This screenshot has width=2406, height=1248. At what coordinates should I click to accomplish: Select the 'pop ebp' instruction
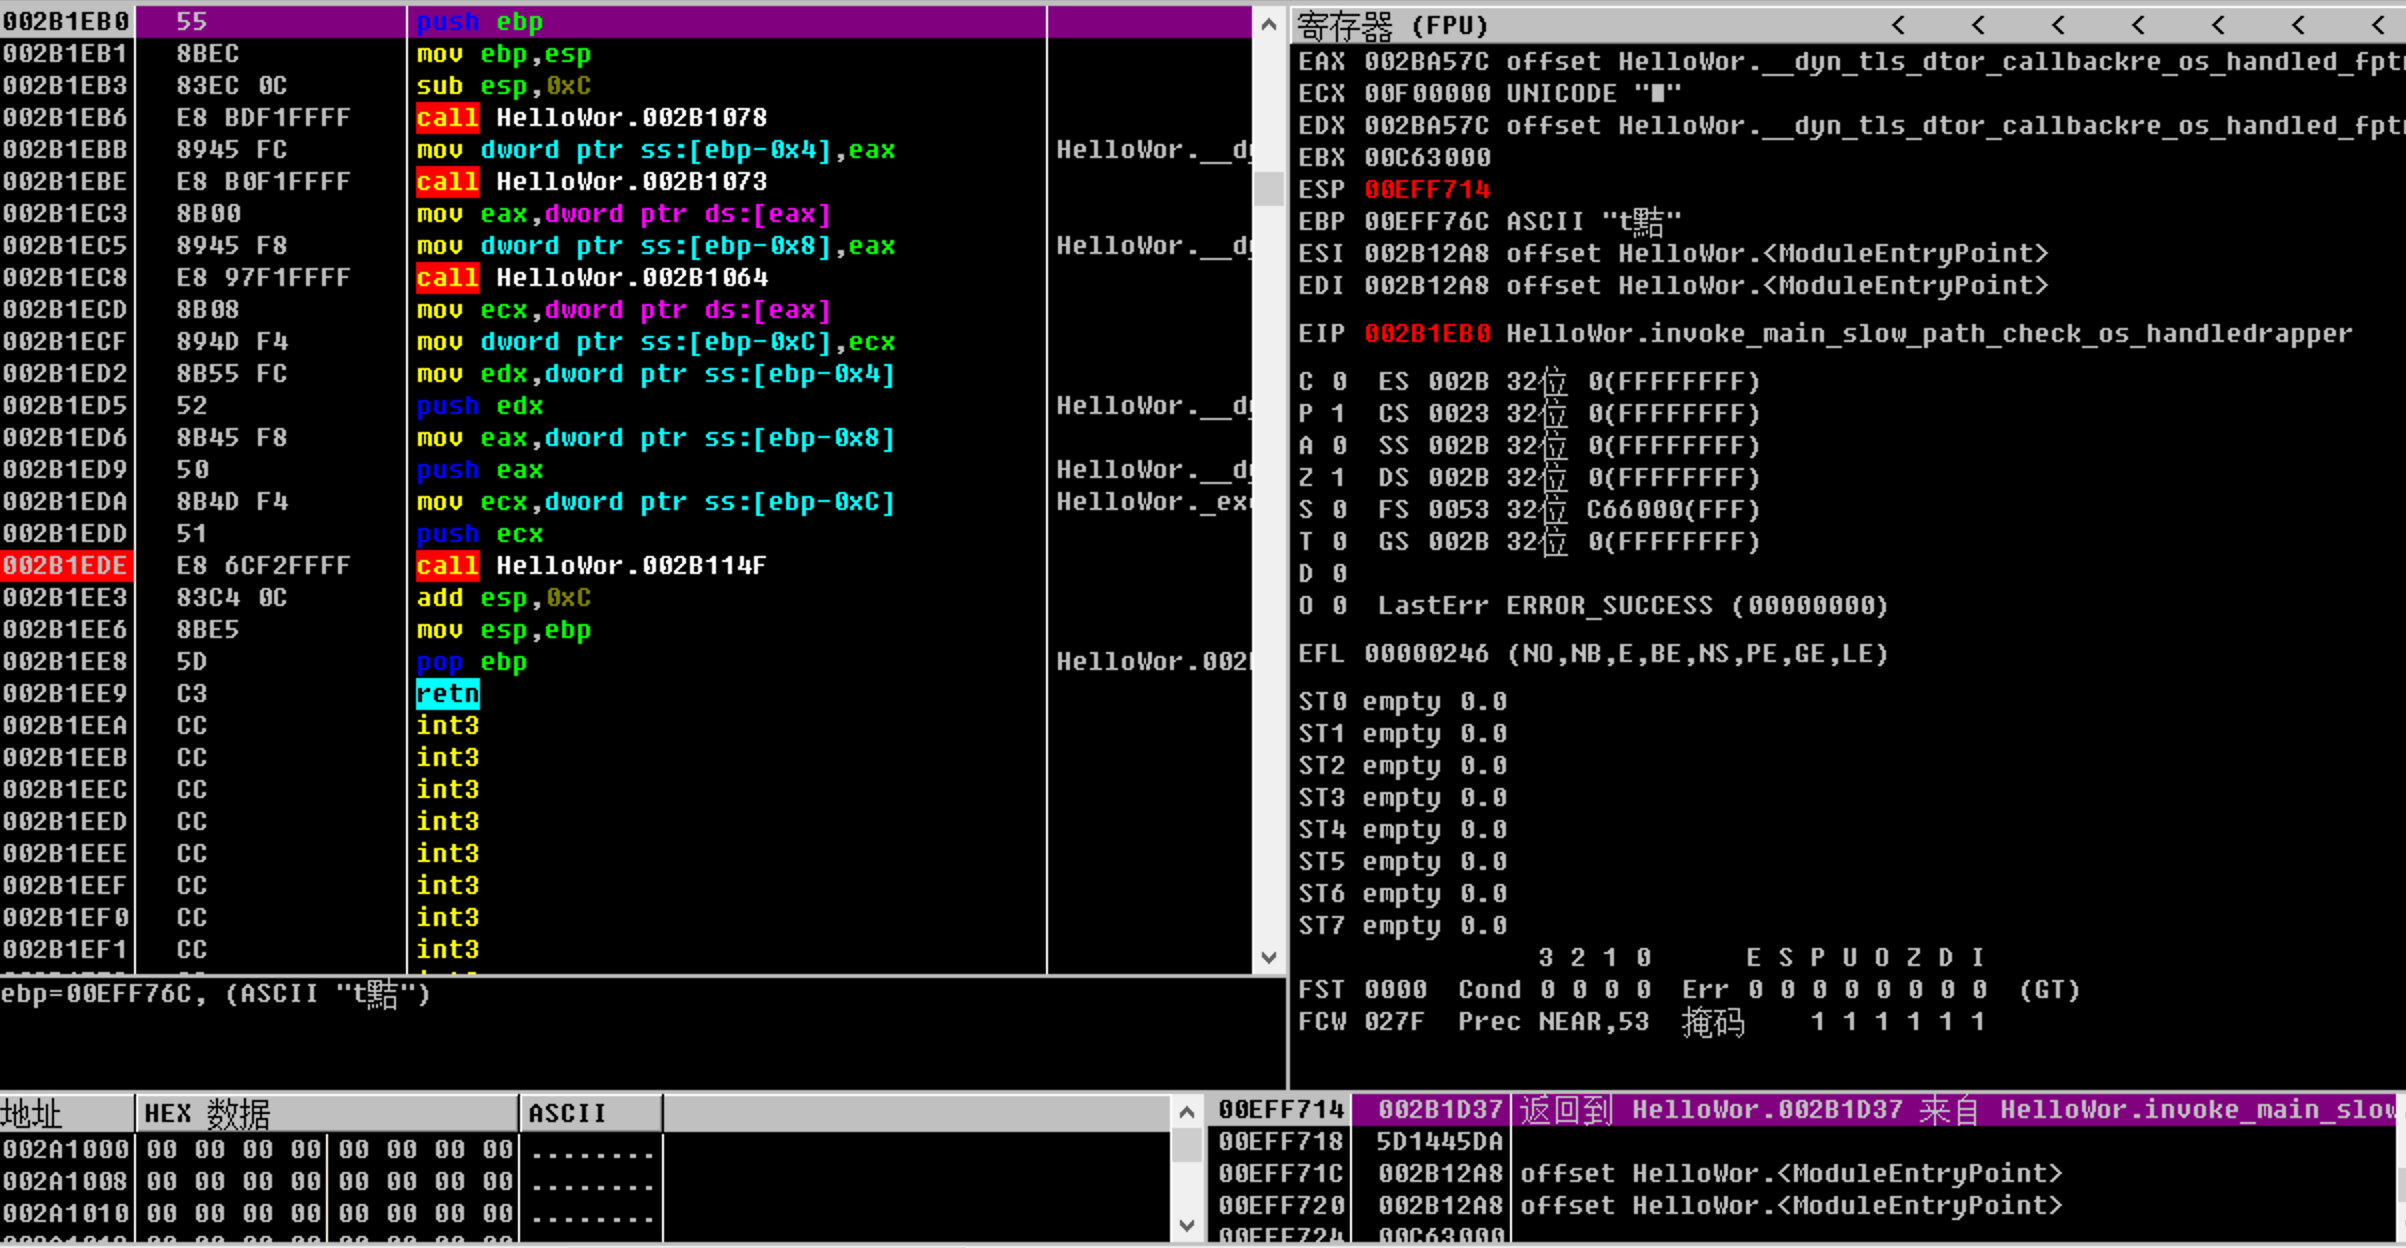coord(472,661)
